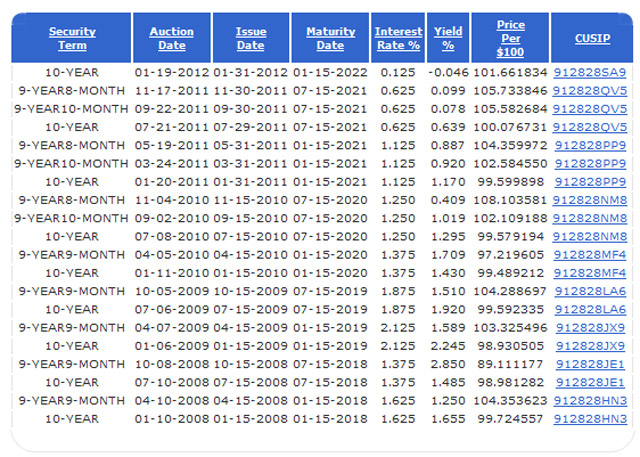Click the CUSIP column header

tap(591, 38)
